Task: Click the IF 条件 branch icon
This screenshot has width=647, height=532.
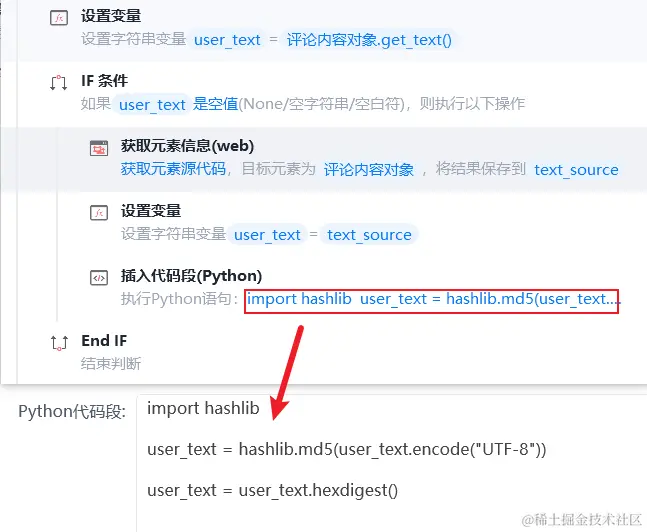Action: click(x=59, y=83)
